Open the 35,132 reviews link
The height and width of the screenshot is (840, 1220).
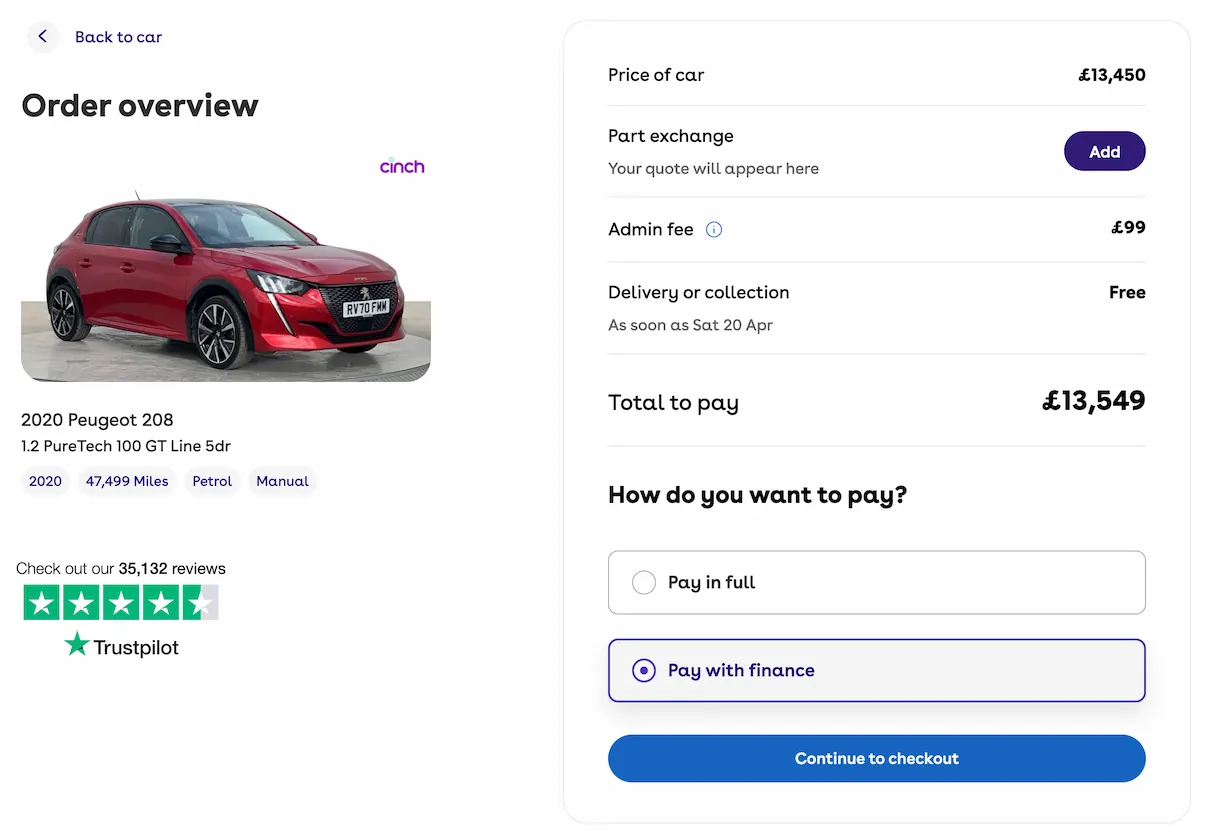click(172, 569)
